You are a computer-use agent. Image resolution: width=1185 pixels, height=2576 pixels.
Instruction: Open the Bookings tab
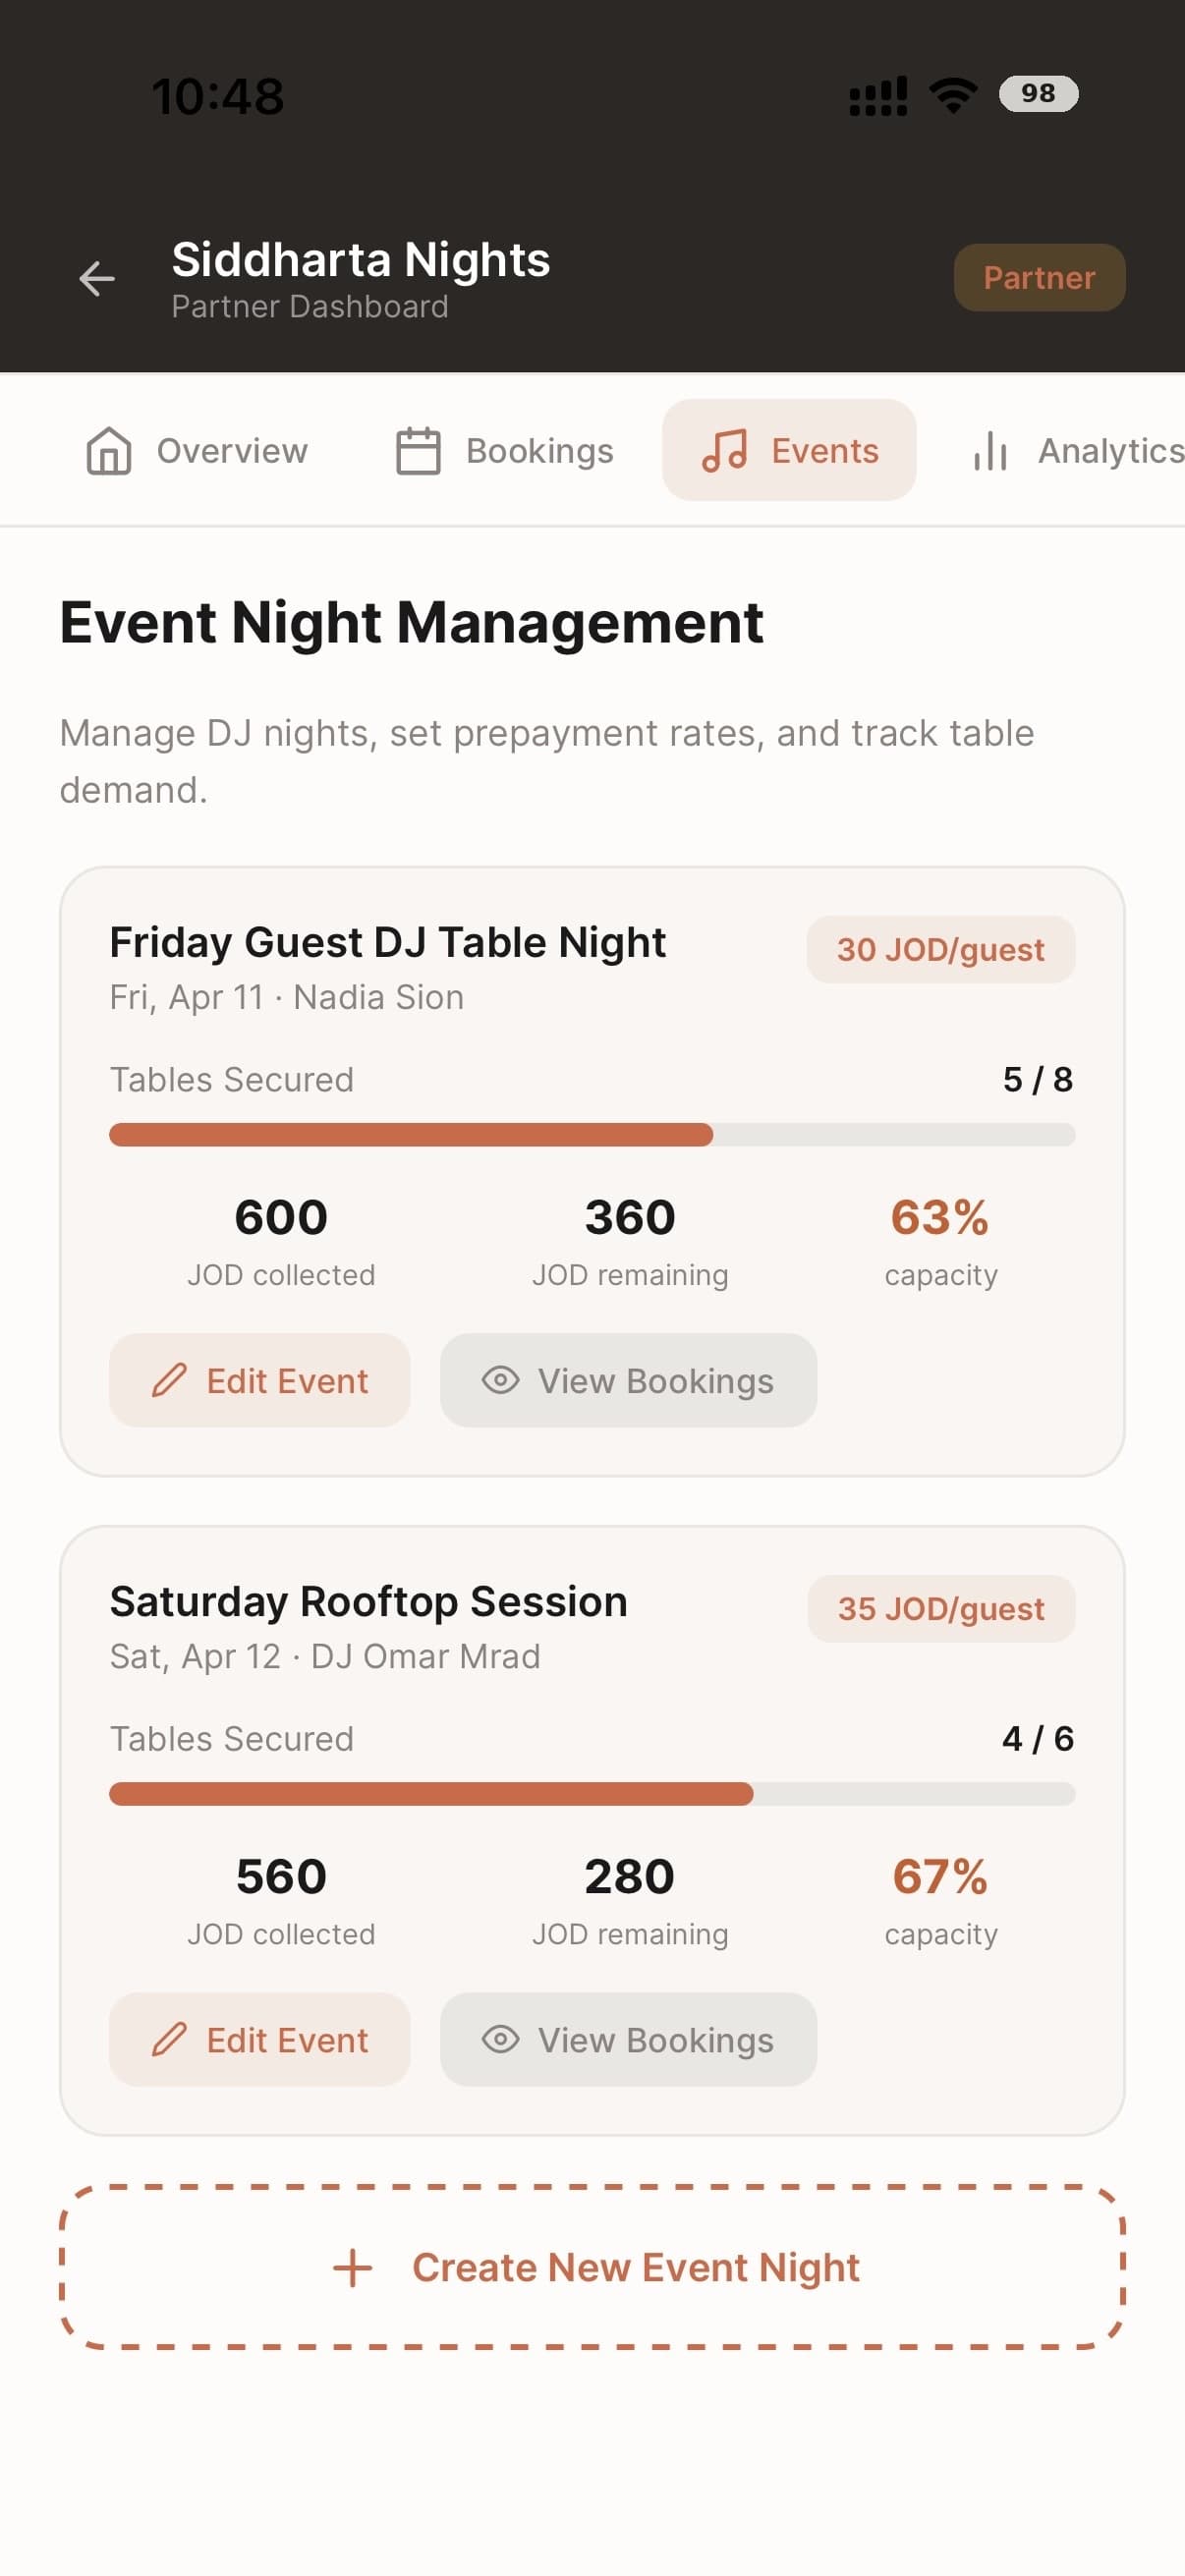[504, 451]
